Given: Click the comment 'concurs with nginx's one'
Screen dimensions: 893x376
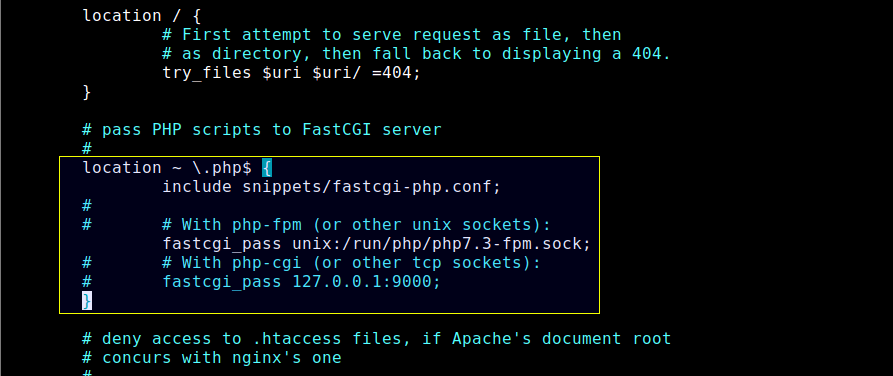Looking at the screenshot, I should (x=212, y=358).
